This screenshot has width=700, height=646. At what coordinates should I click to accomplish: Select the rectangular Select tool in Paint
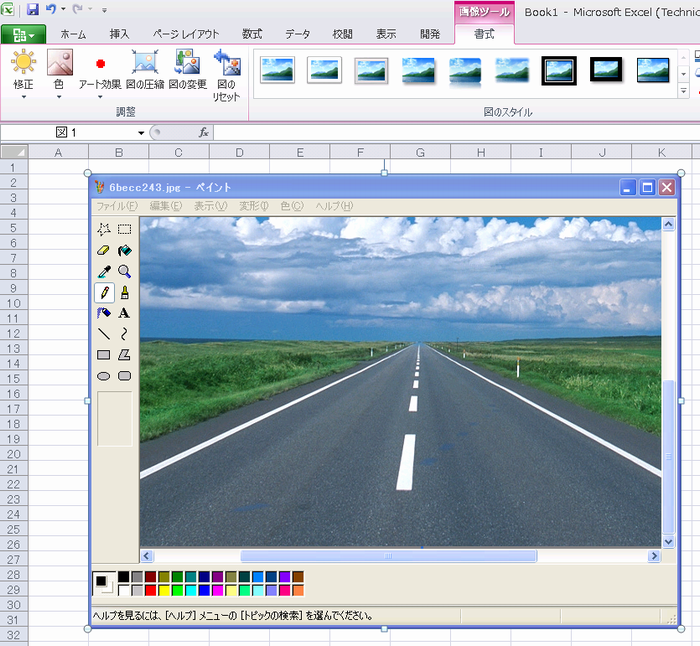tap(125, 229)
